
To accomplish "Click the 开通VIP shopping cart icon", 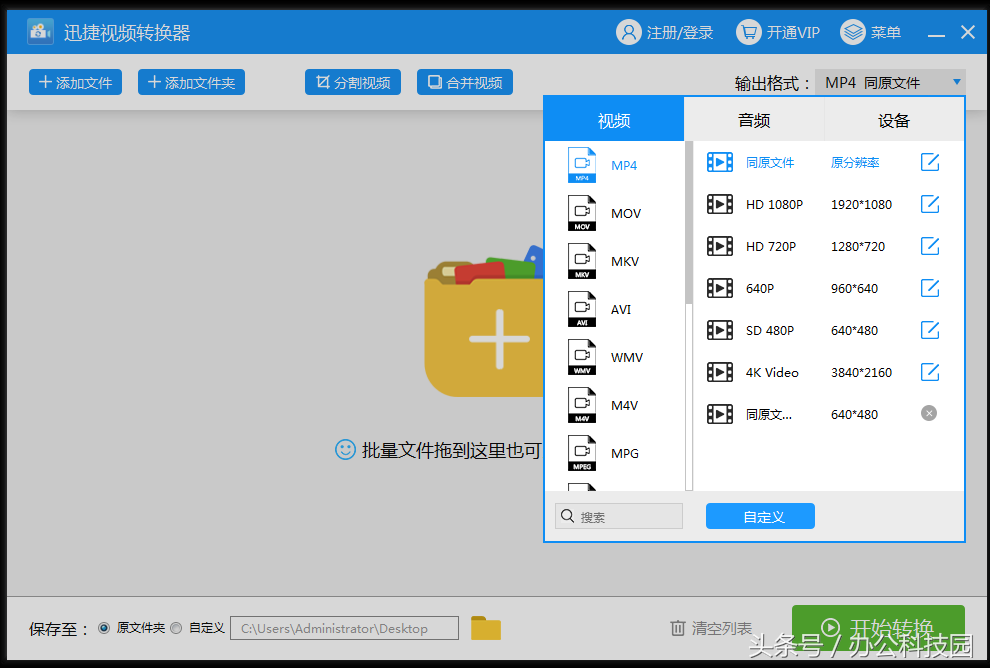I will point(748,32).
